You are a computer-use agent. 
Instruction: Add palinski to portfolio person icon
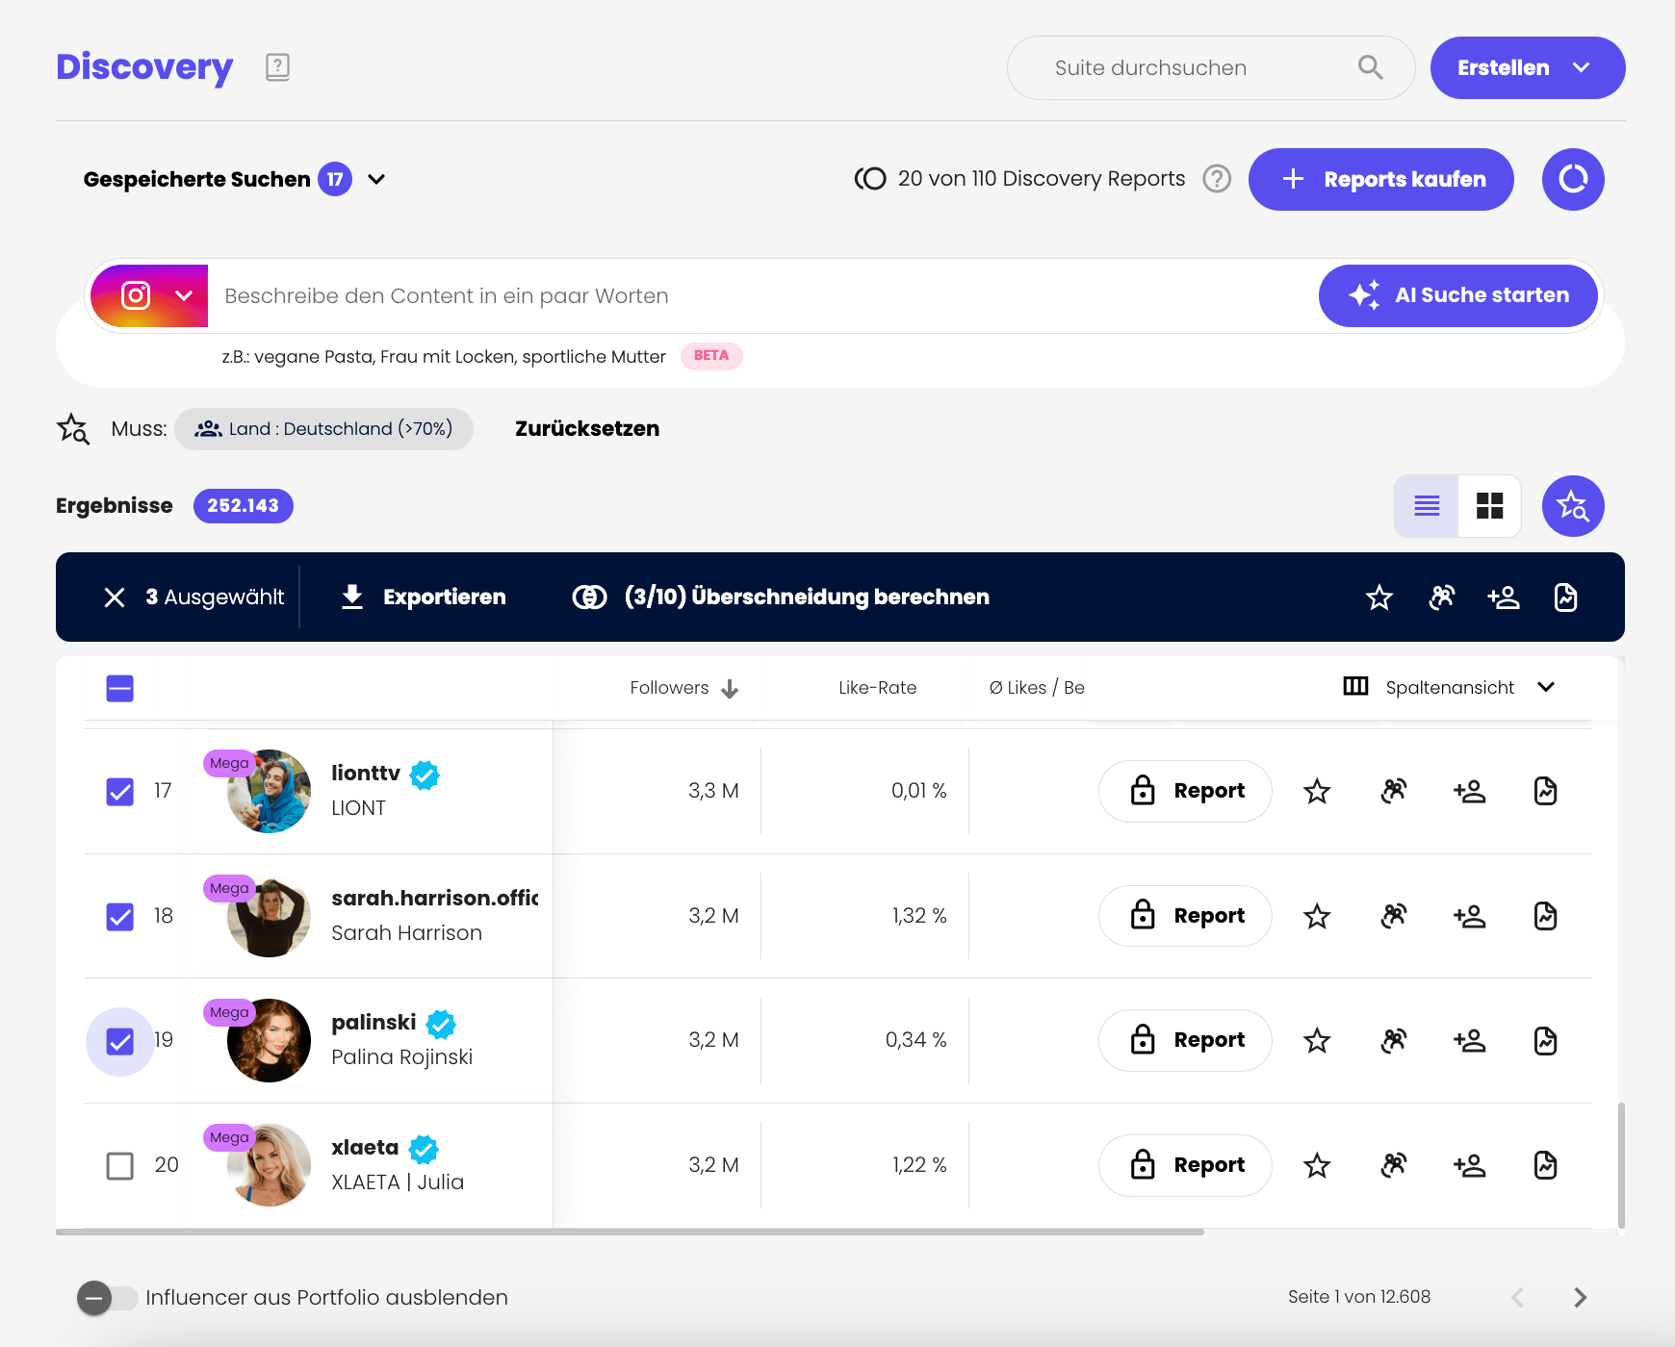click(x=1469, y=1040)
